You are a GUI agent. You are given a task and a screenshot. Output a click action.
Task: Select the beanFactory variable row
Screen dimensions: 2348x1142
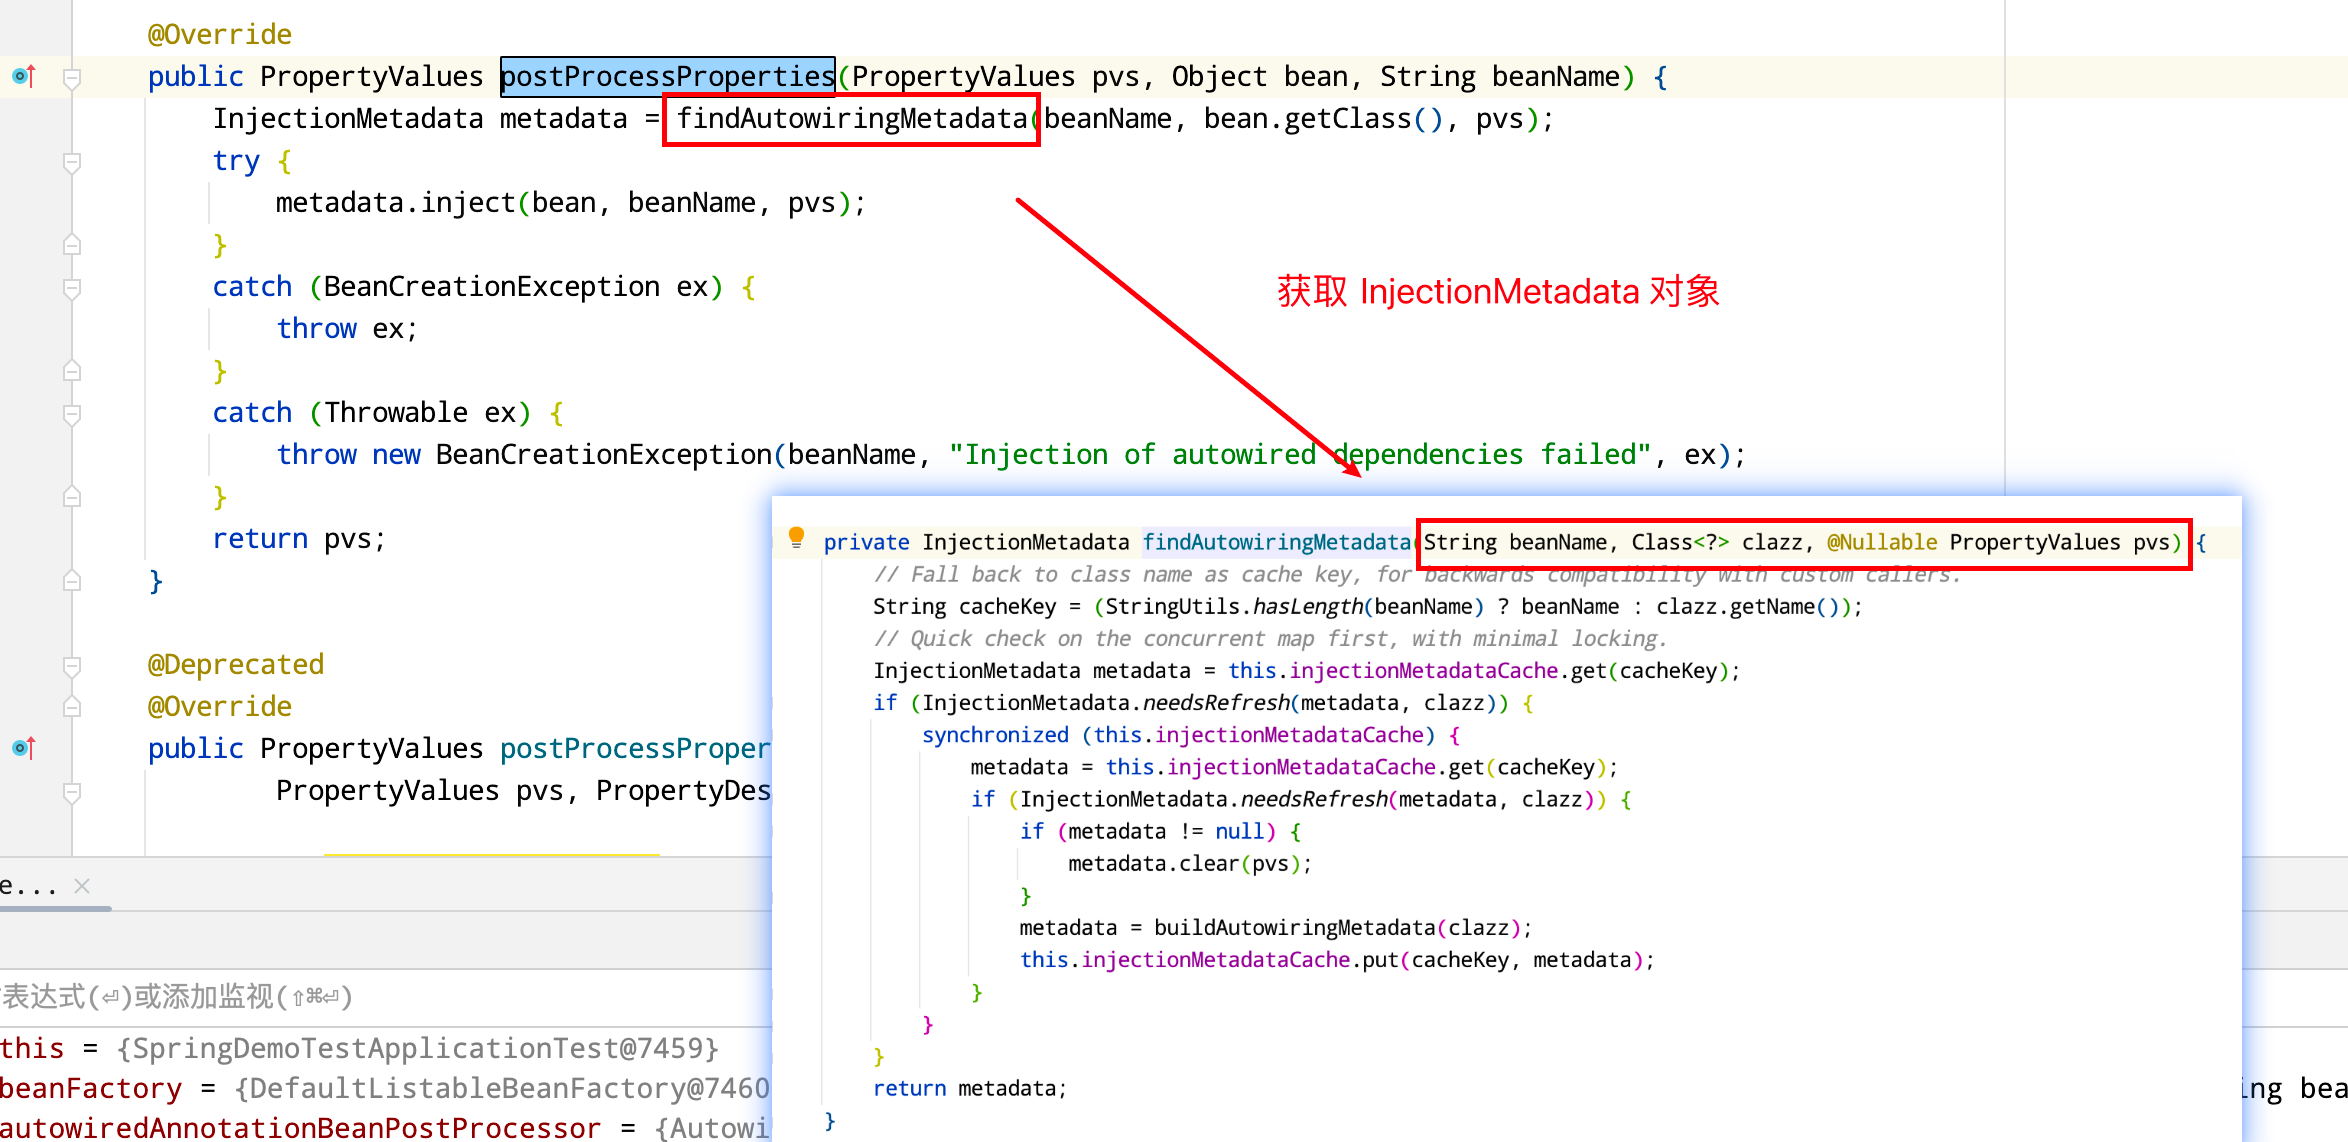point(385,1088)
